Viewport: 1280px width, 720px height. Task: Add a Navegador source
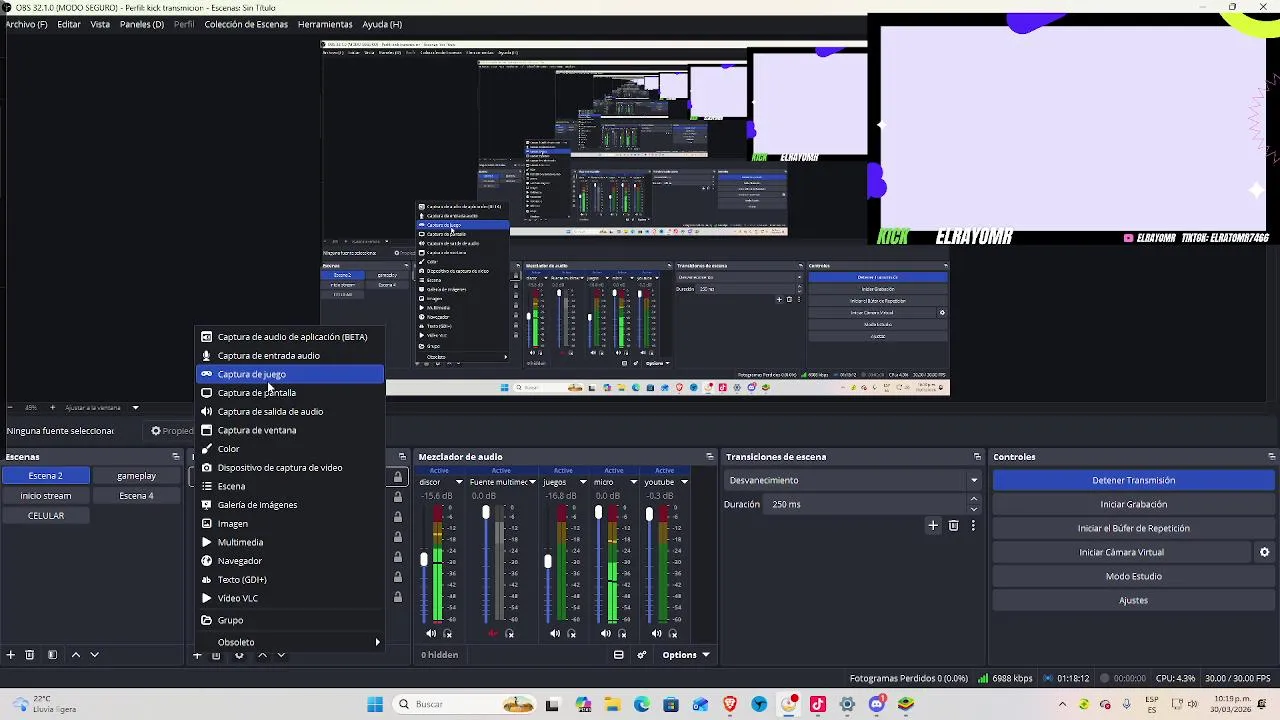[289, 561]
